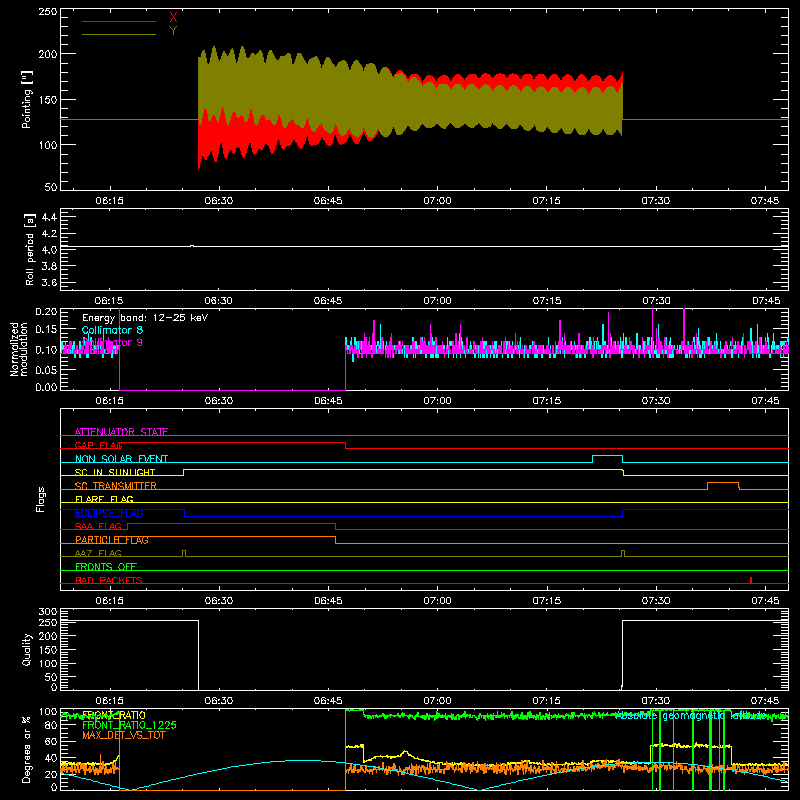The height and width of the screenshot is (800, 800).
Task: Click the ECLIPSE_FLAG label
Action: tap(109, 513)
